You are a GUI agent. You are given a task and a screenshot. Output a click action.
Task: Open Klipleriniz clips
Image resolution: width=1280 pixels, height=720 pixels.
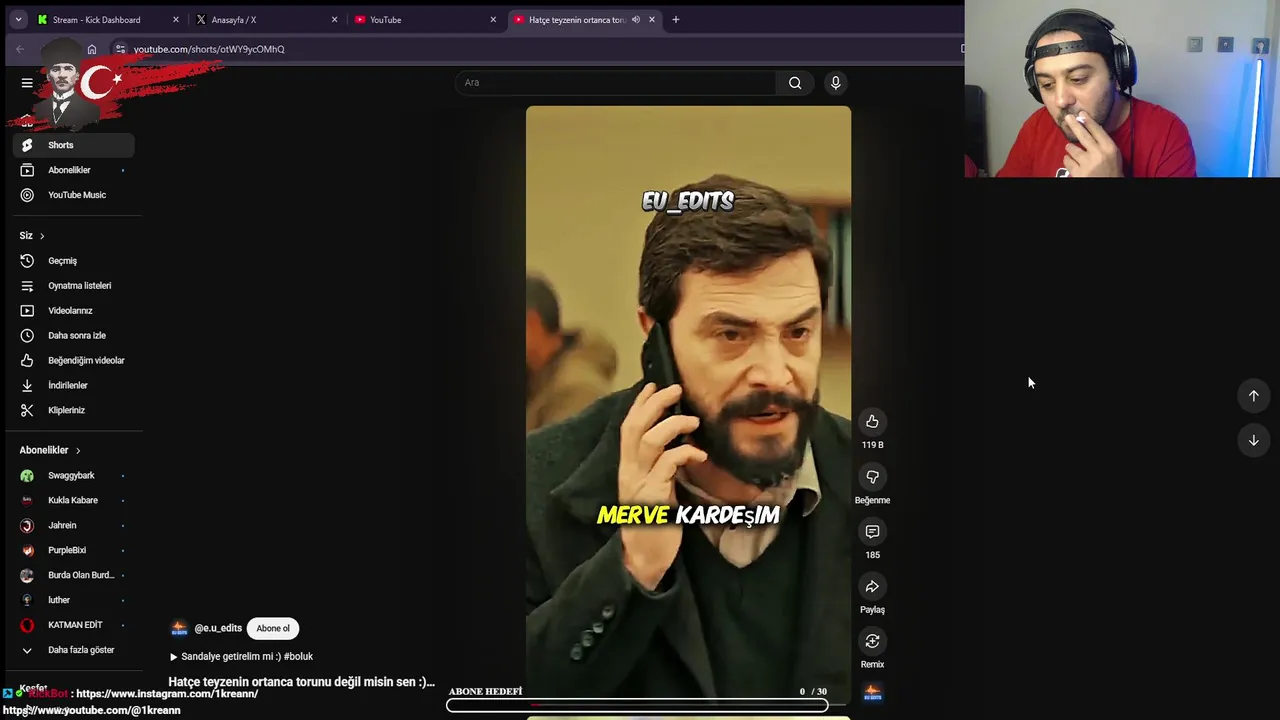[x=74, y=410]
